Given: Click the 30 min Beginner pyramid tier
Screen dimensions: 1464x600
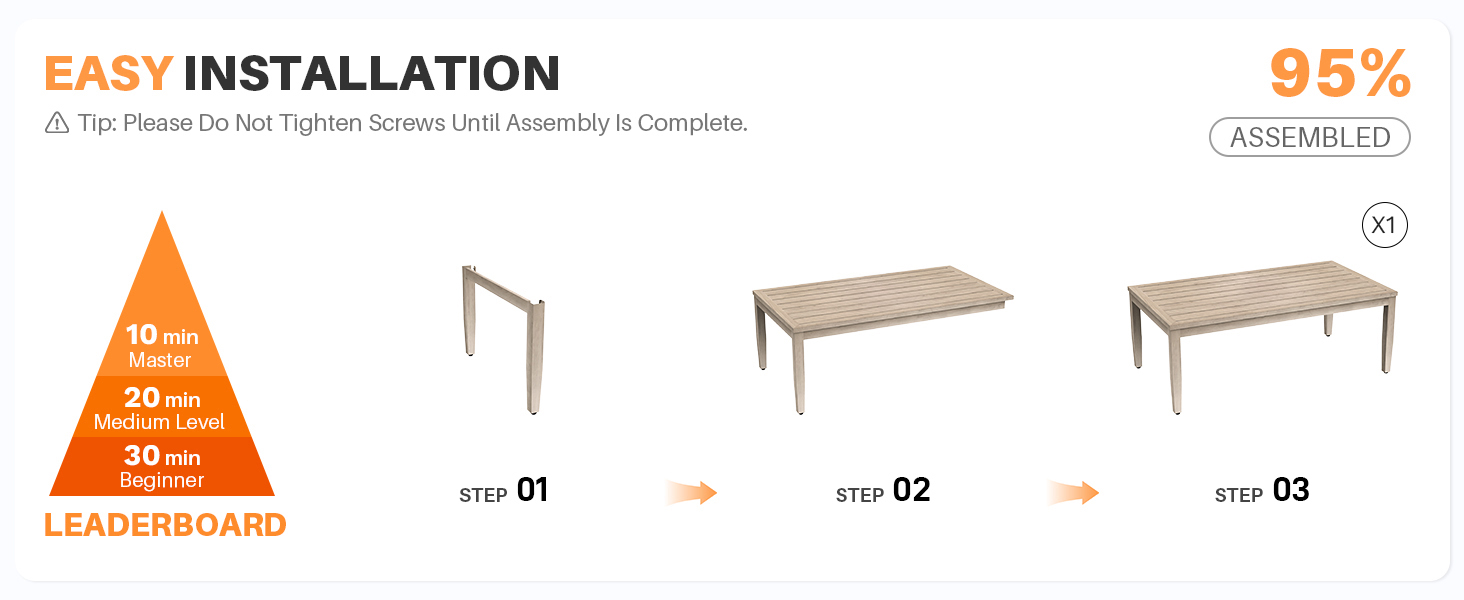Looking at the screenshot, I should (x=161, y=467).
